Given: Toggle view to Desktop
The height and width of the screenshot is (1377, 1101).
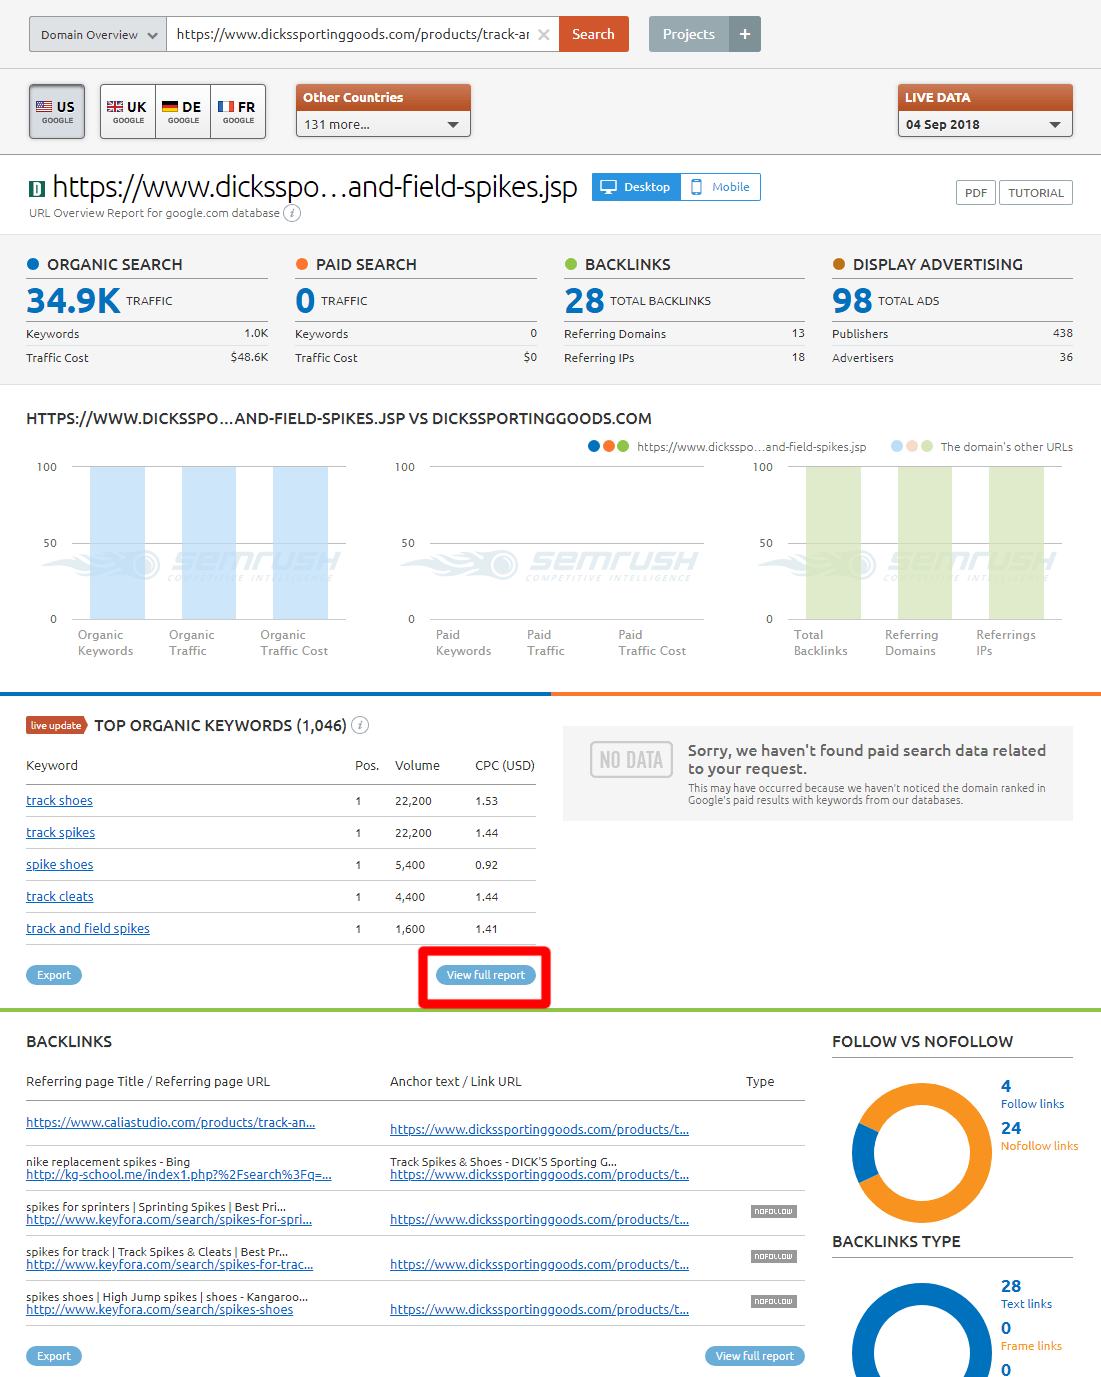Looking at the screenshot, I should (636, 187).
